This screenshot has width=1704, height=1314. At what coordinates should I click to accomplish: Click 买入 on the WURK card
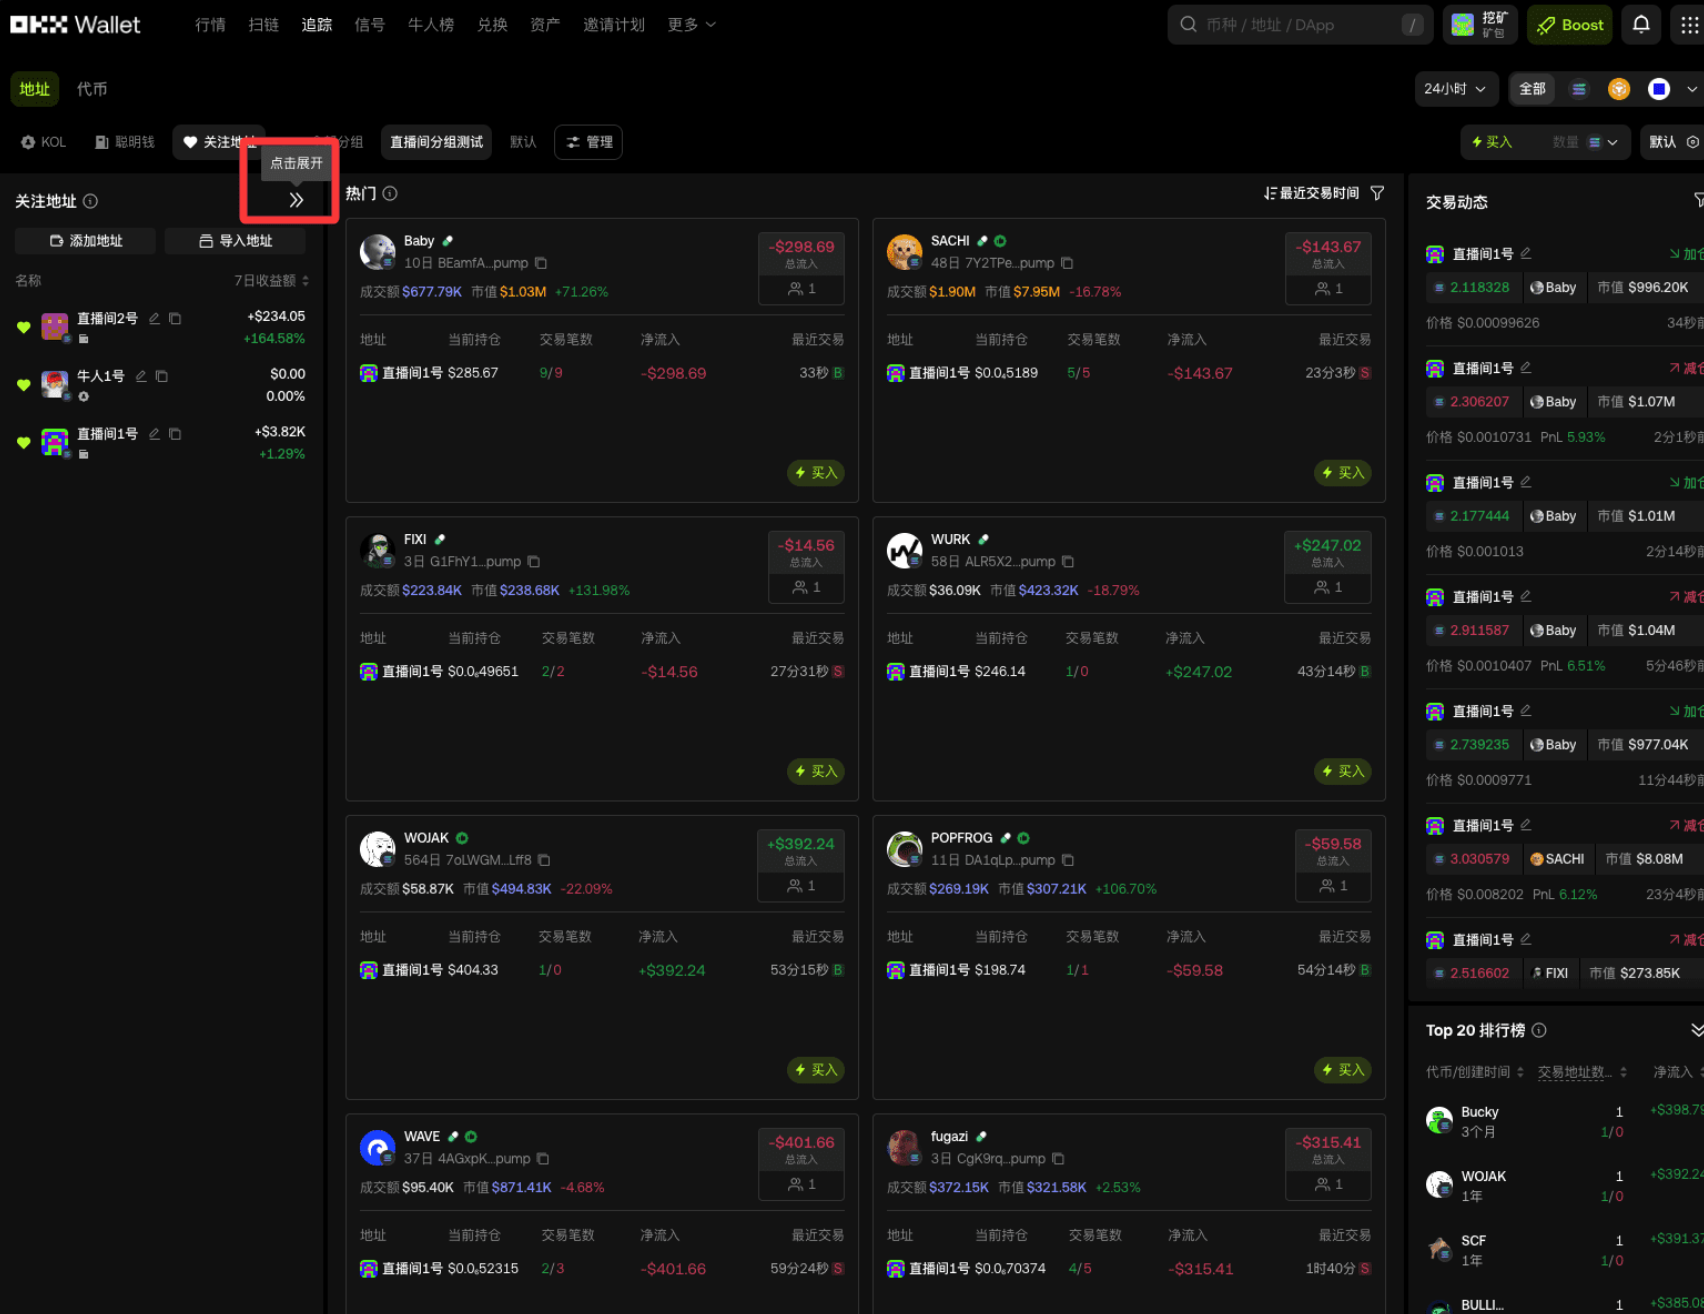point(1343,771)
